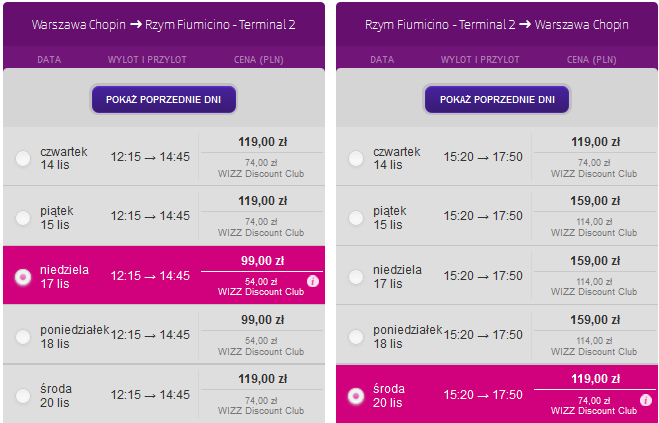Click the selected outbound niedziela radio button
Viewport: 659px width, 423px height.
(x=23, y=277)
